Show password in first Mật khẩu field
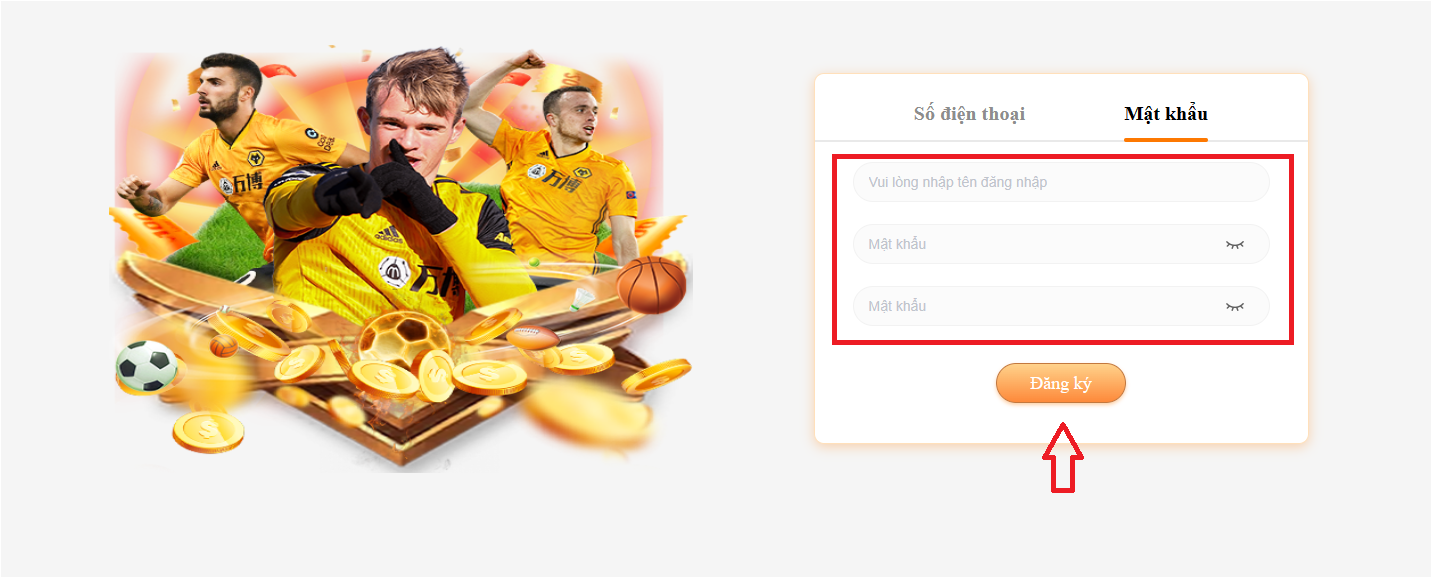This screenshot has width=1434, height=577. tap(1235, 245)
